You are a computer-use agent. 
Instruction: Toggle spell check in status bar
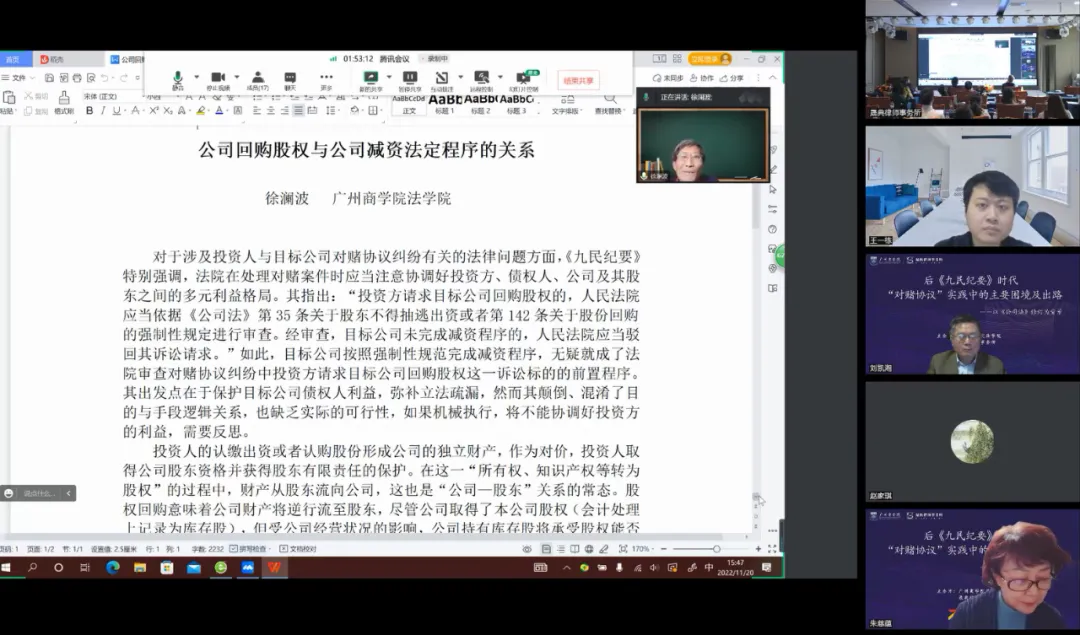(x=248, y=549)
